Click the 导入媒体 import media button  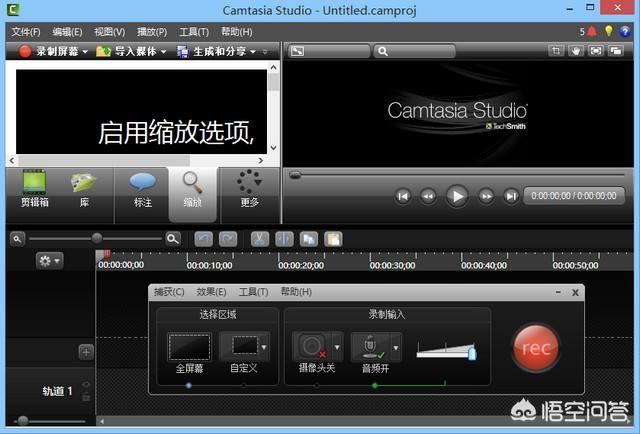(126, 51)
